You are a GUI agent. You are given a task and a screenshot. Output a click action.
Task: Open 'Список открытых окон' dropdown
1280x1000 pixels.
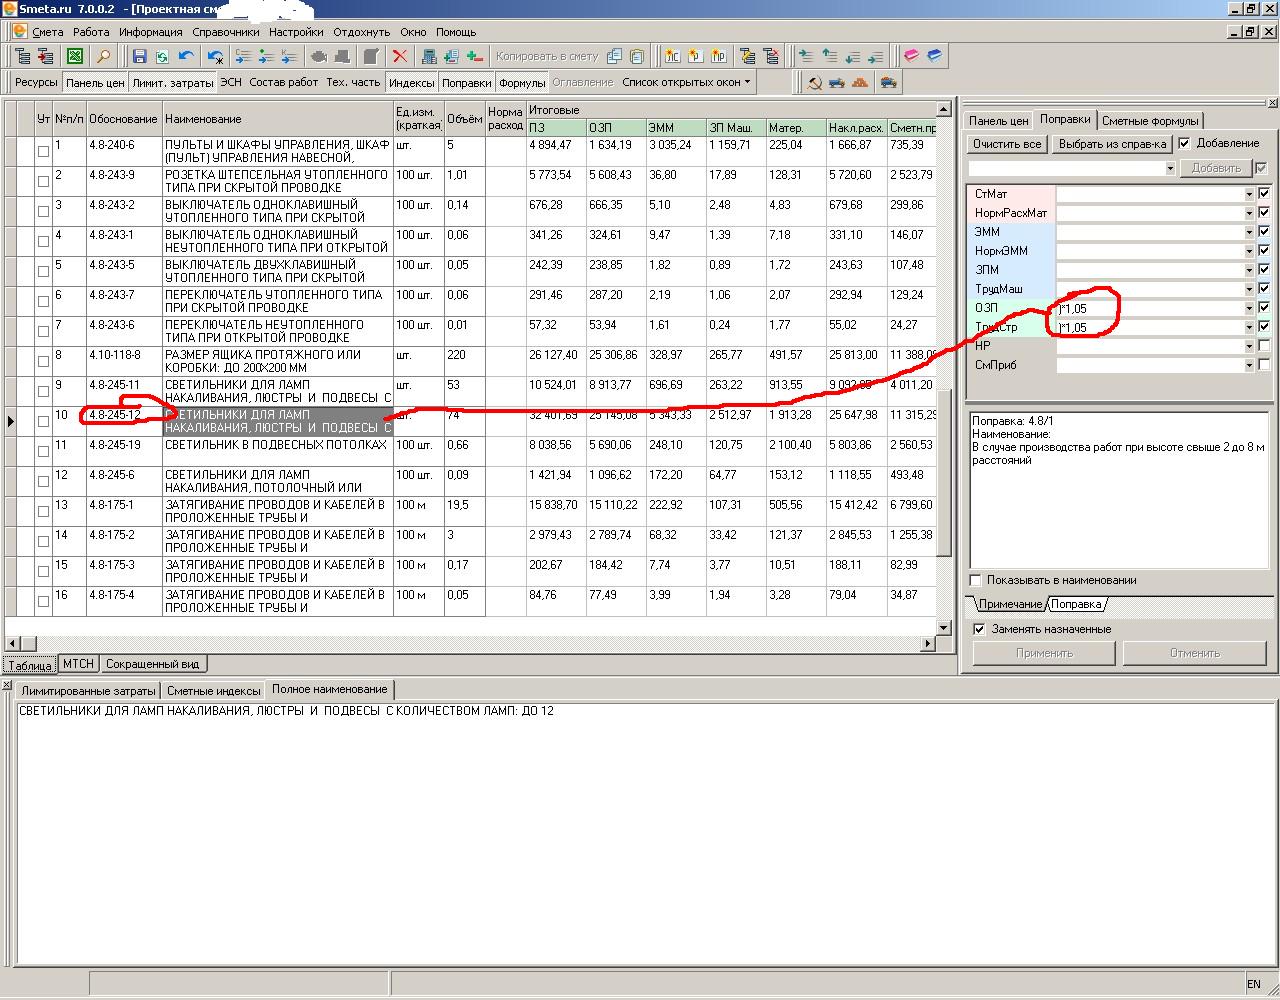click(x=687, y=82)
